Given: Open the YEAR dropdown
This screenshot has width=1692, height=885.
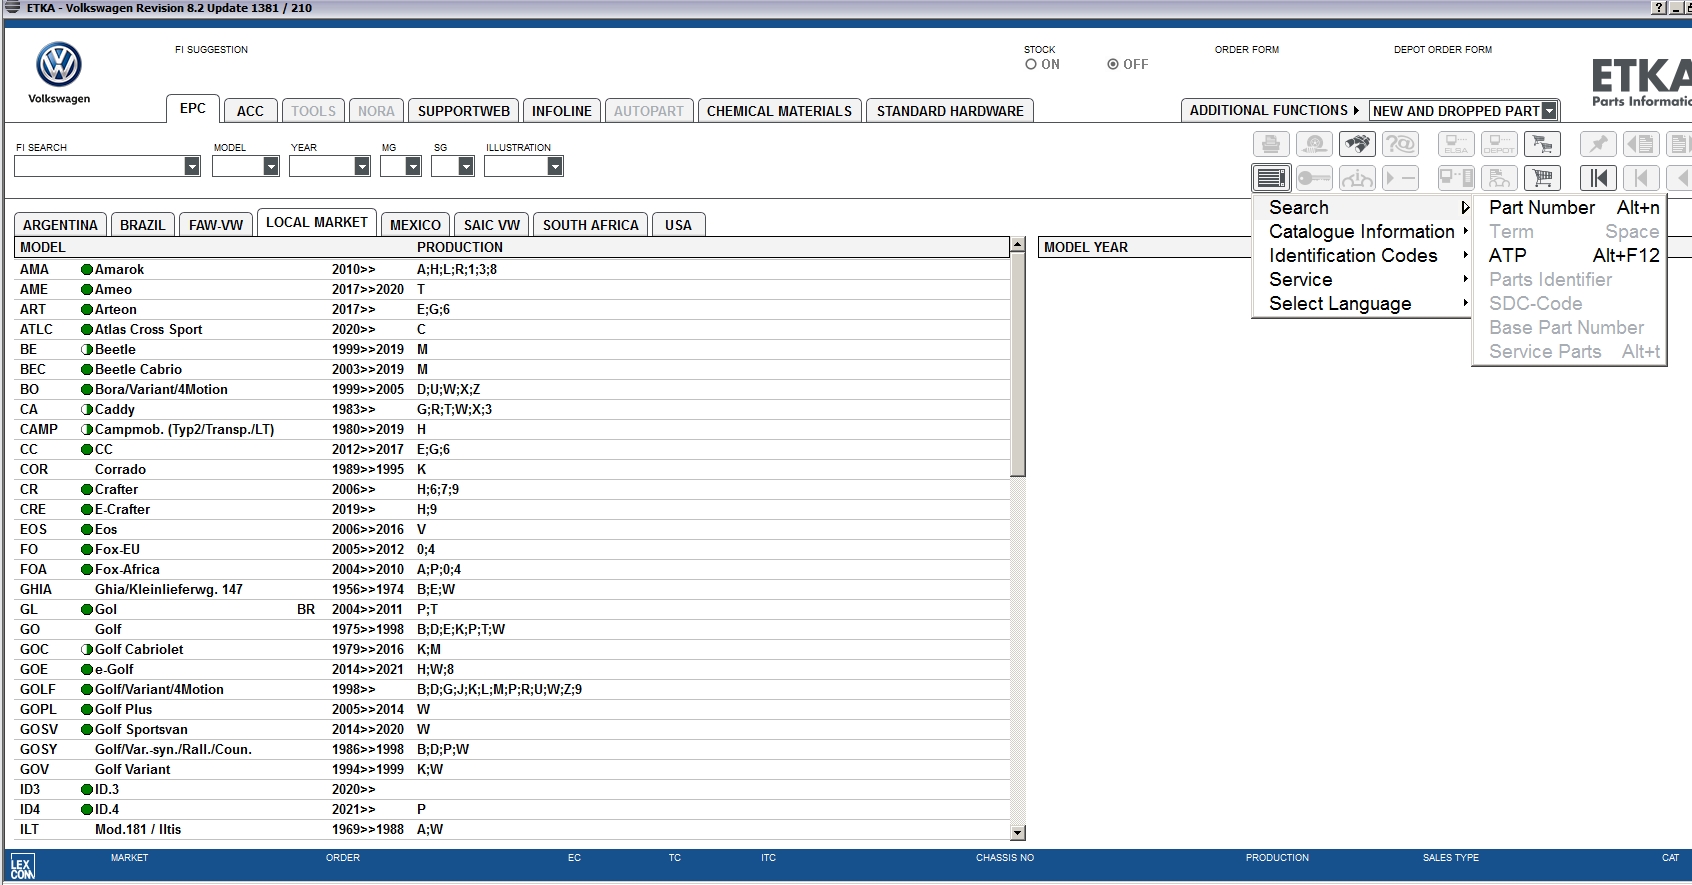Looking at the screenshot, I should [362, 167].
